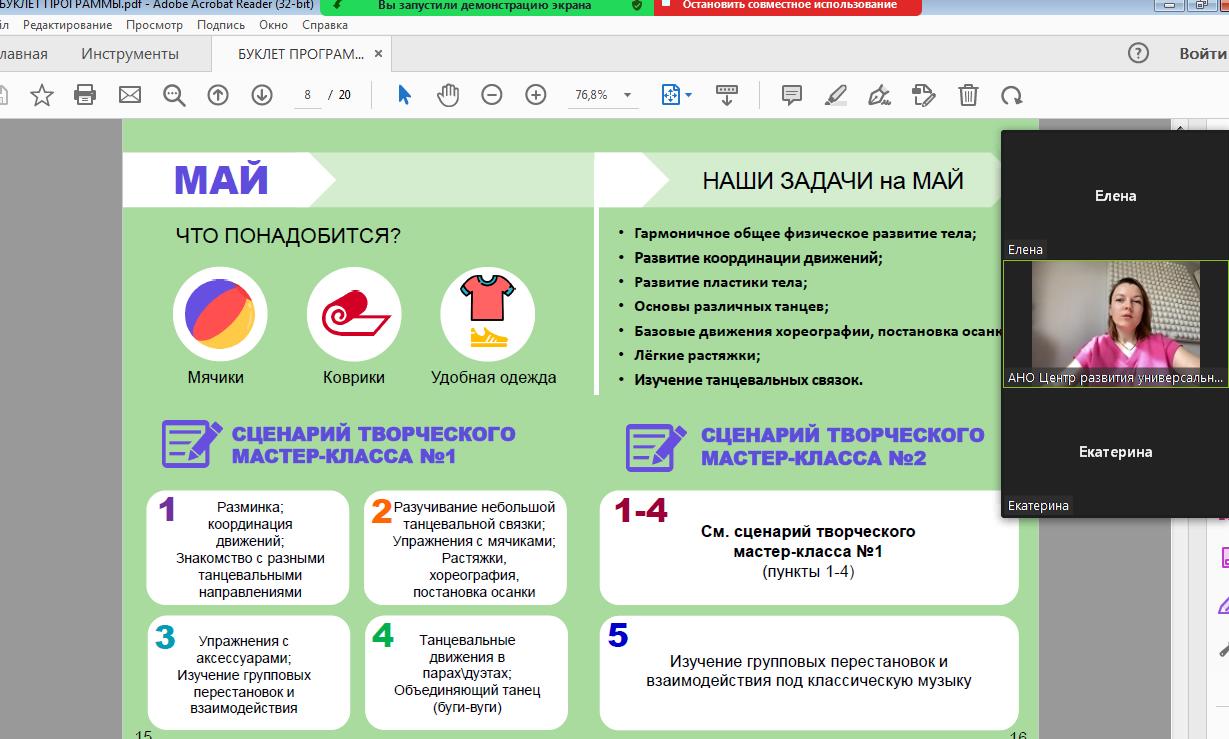Click the ЧТО ПОНАДОБИТСЯ? heading
Screen dimensions: 1229x739
288,236
